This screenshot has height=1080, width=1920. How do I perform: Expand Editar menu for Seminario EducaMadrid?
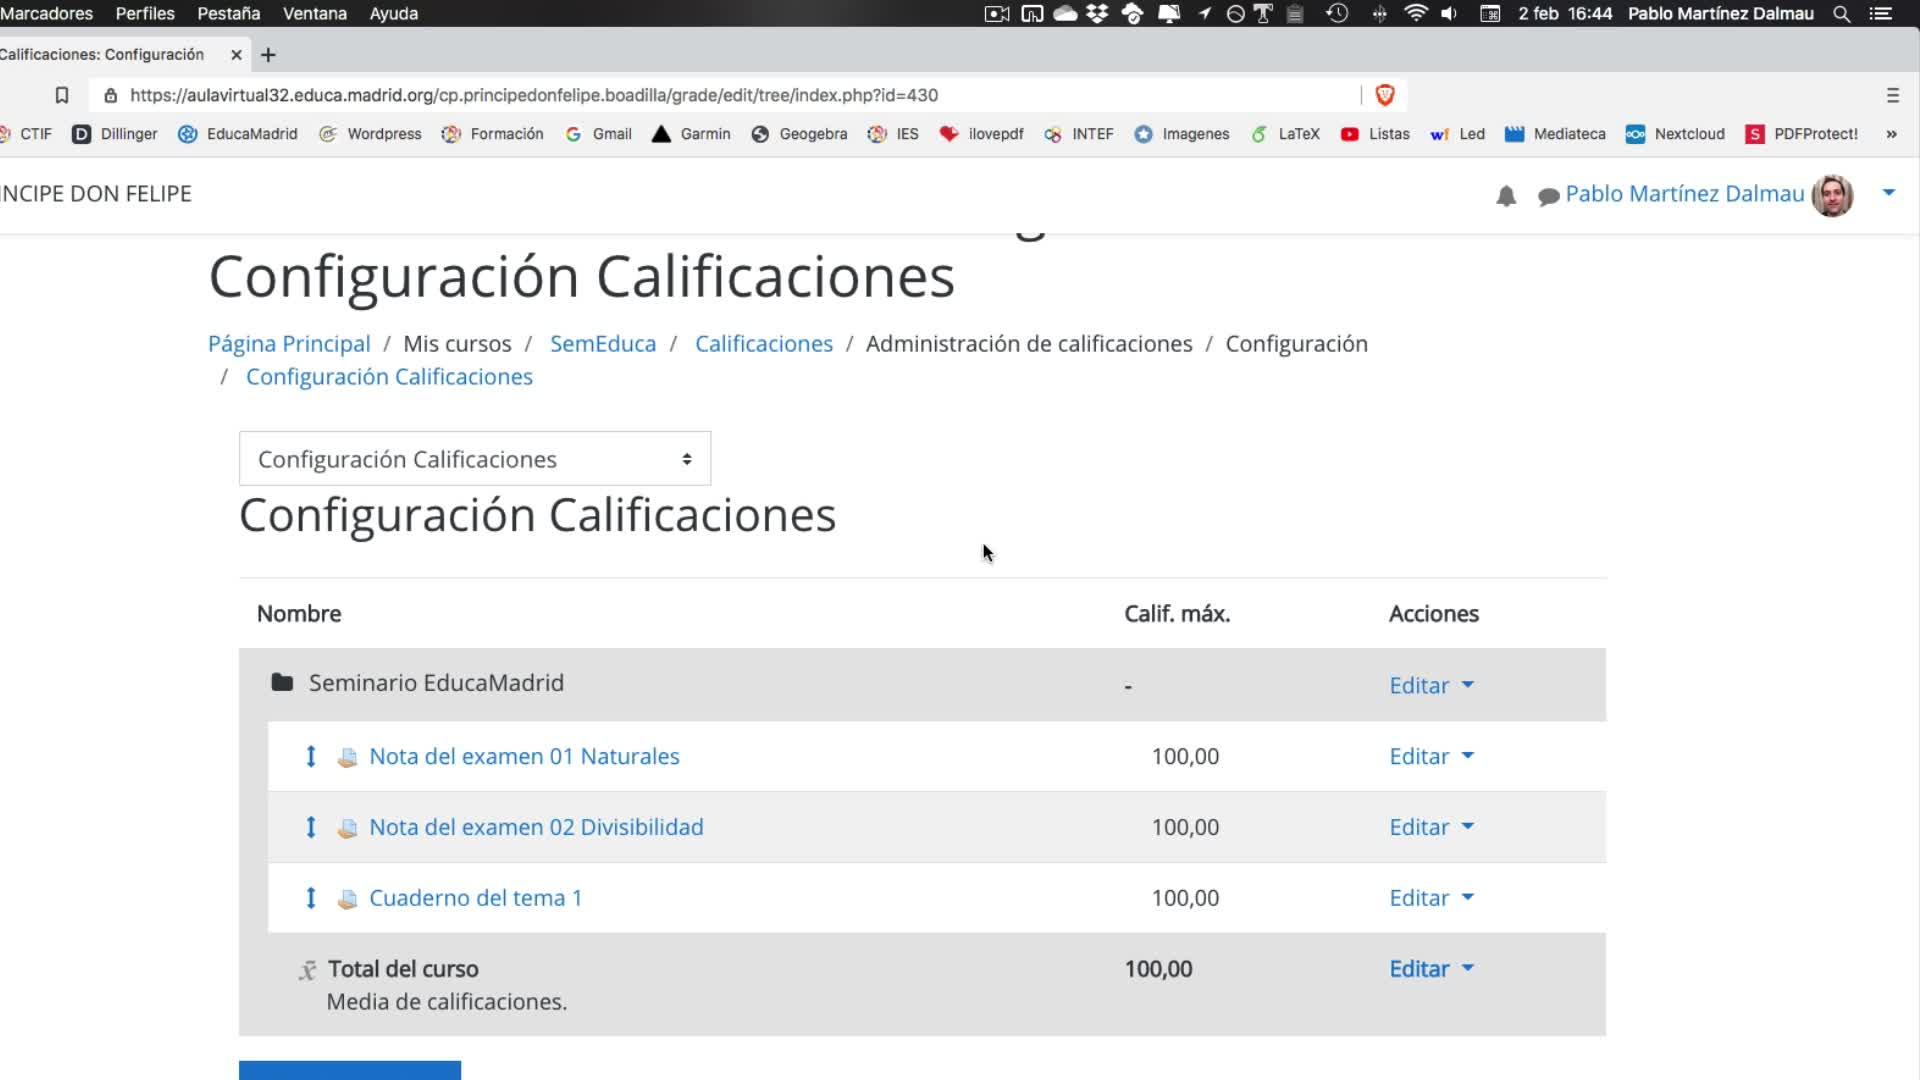tap(1431, 686)
